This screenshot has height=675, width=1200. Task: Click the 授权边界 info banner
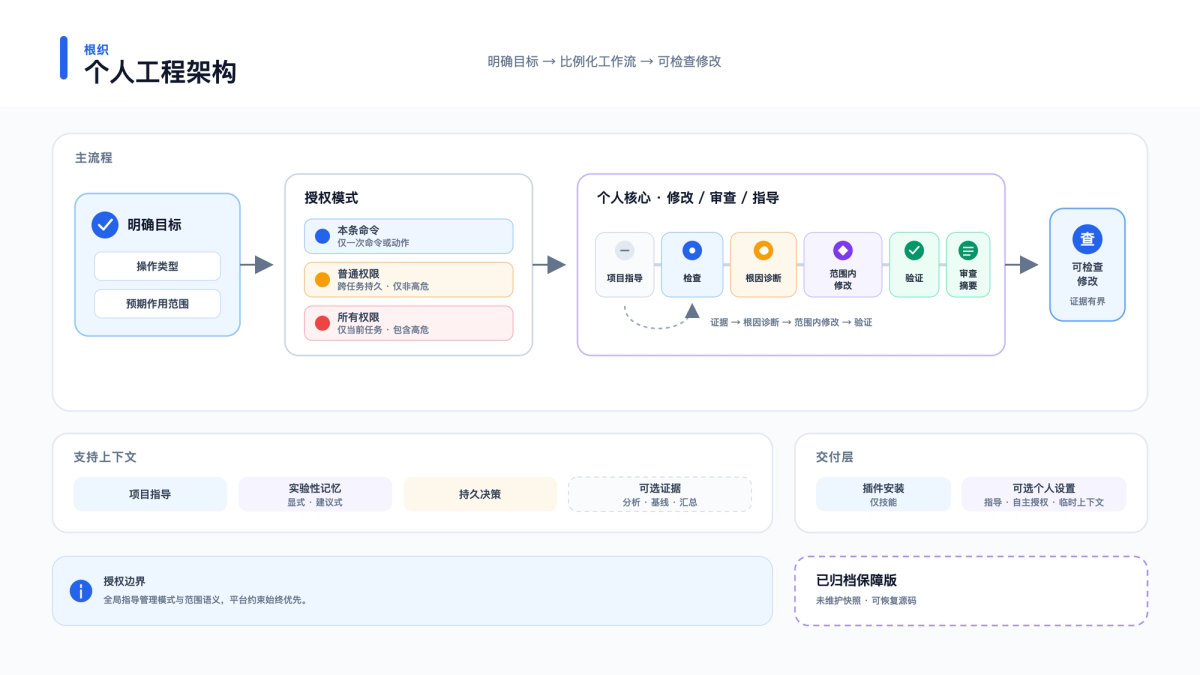(x=412, y=591)
